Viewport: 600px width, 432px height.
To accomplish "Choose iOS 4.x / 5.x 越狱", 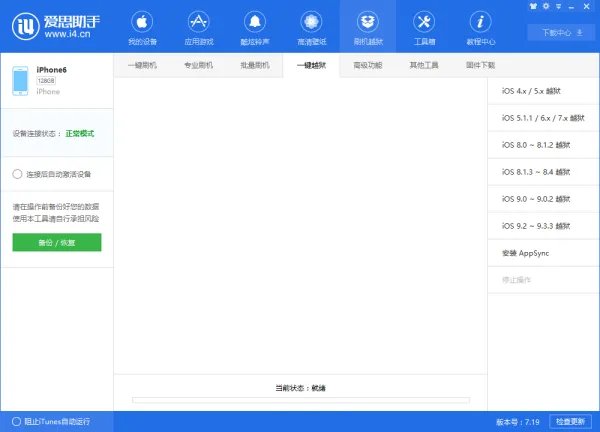I will (x=543, y=91).
